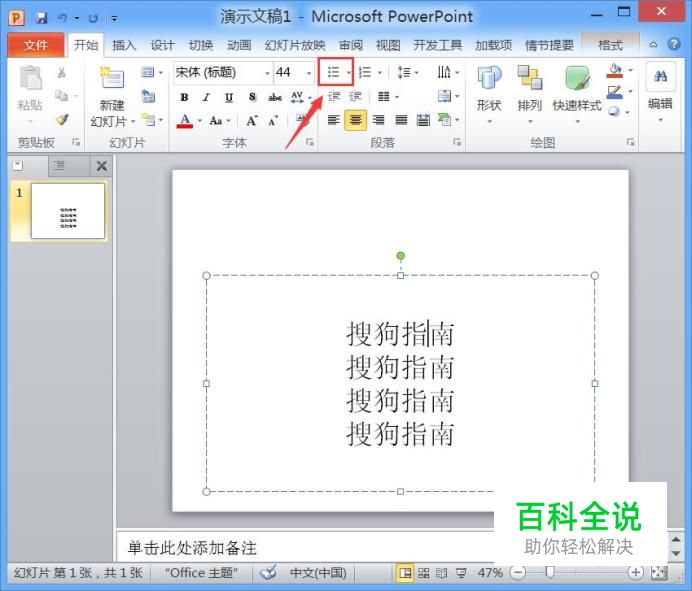Open paragraph dialog launcher in 段落 group

pos(457,142)
